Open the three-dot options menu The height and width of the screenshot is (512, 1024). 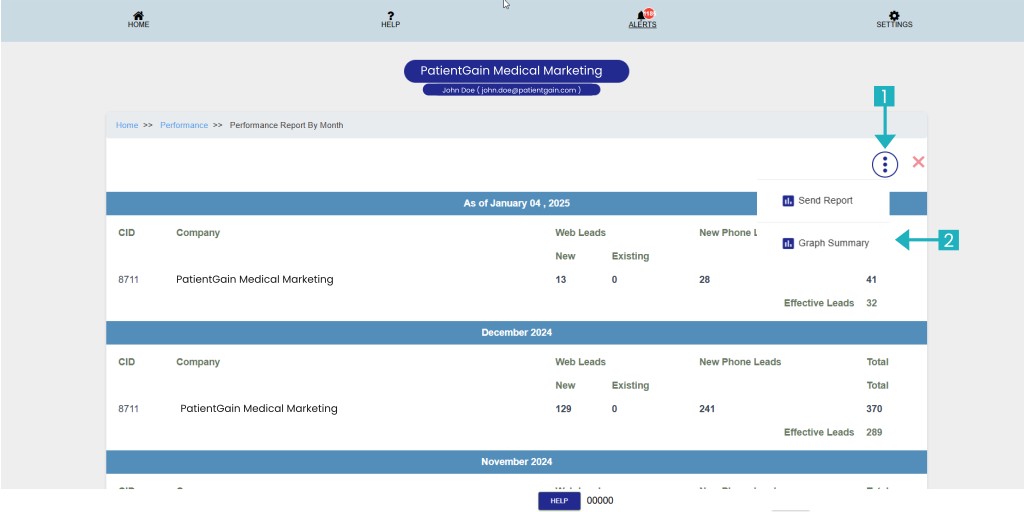pos(885,164)
